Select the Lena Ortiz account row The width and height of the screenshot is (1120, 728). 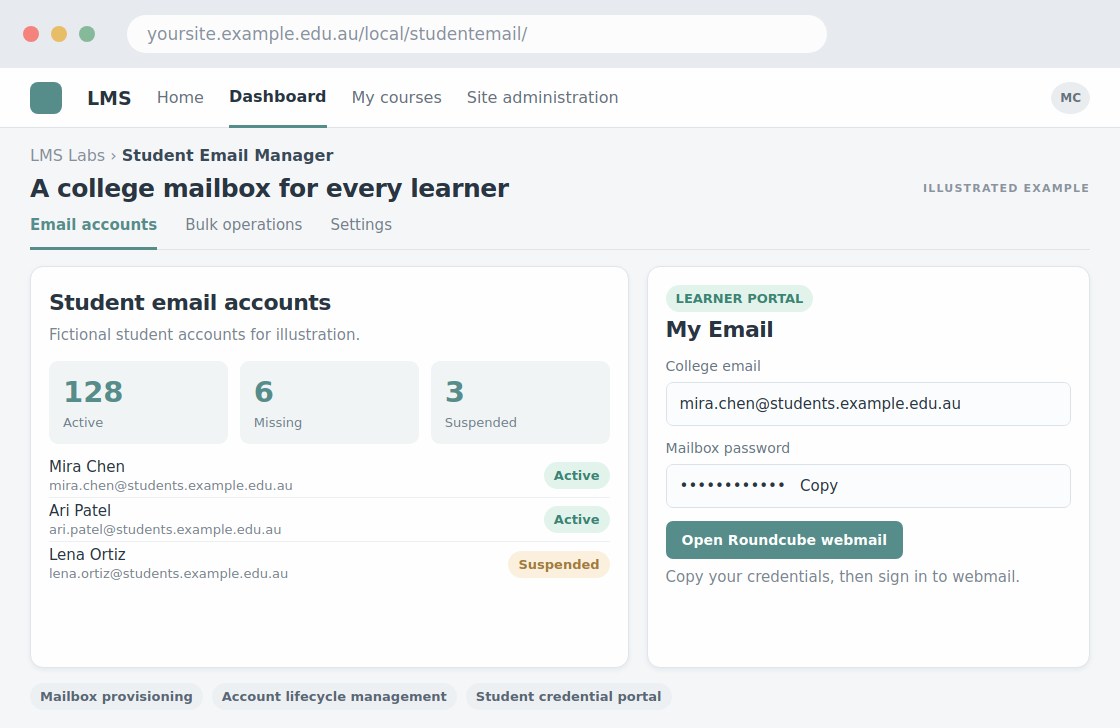329,564
